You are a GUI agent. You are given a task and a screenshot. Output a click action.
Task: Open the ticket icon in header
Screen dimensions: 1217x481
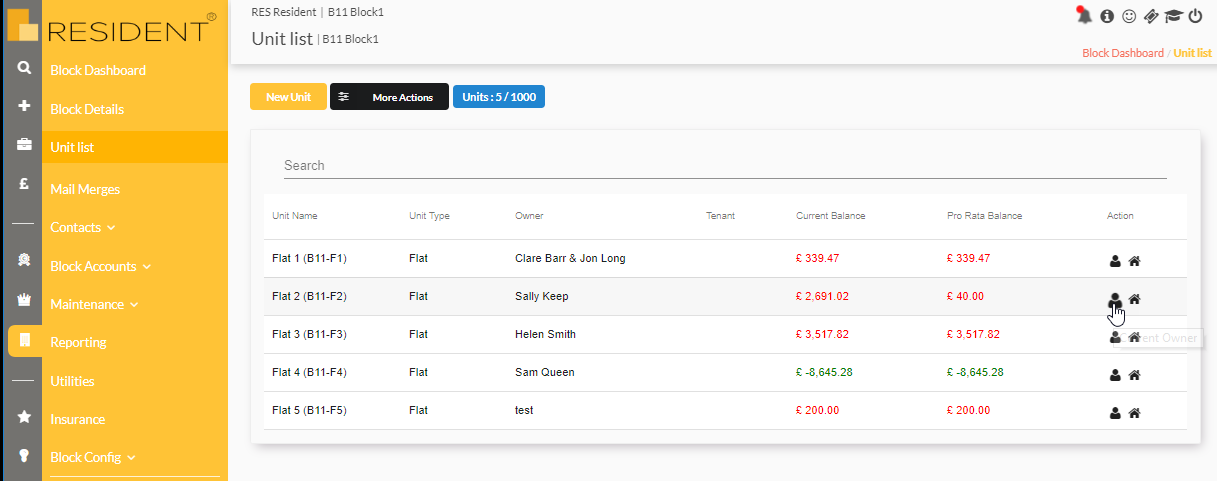[x=1151, y=16]
